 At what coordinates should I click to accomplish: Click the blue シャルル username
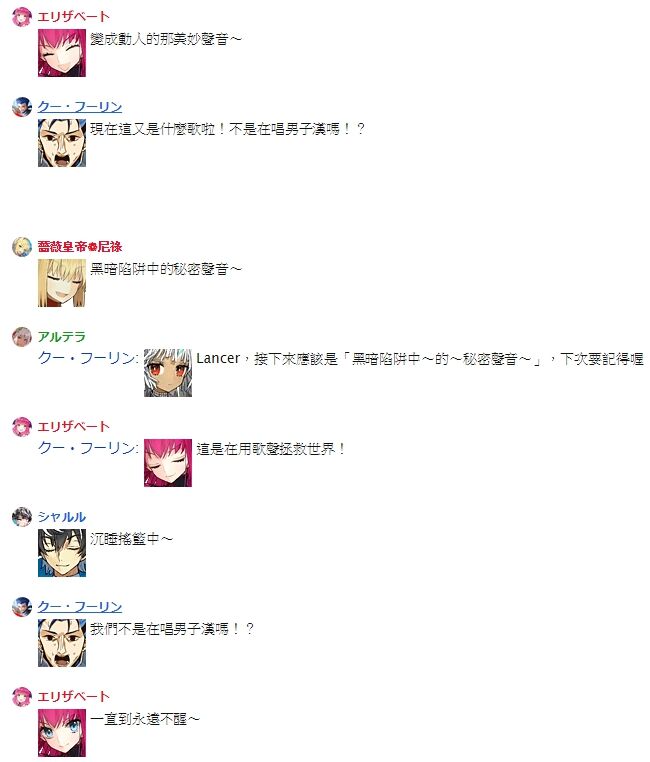tap(62, 517)
